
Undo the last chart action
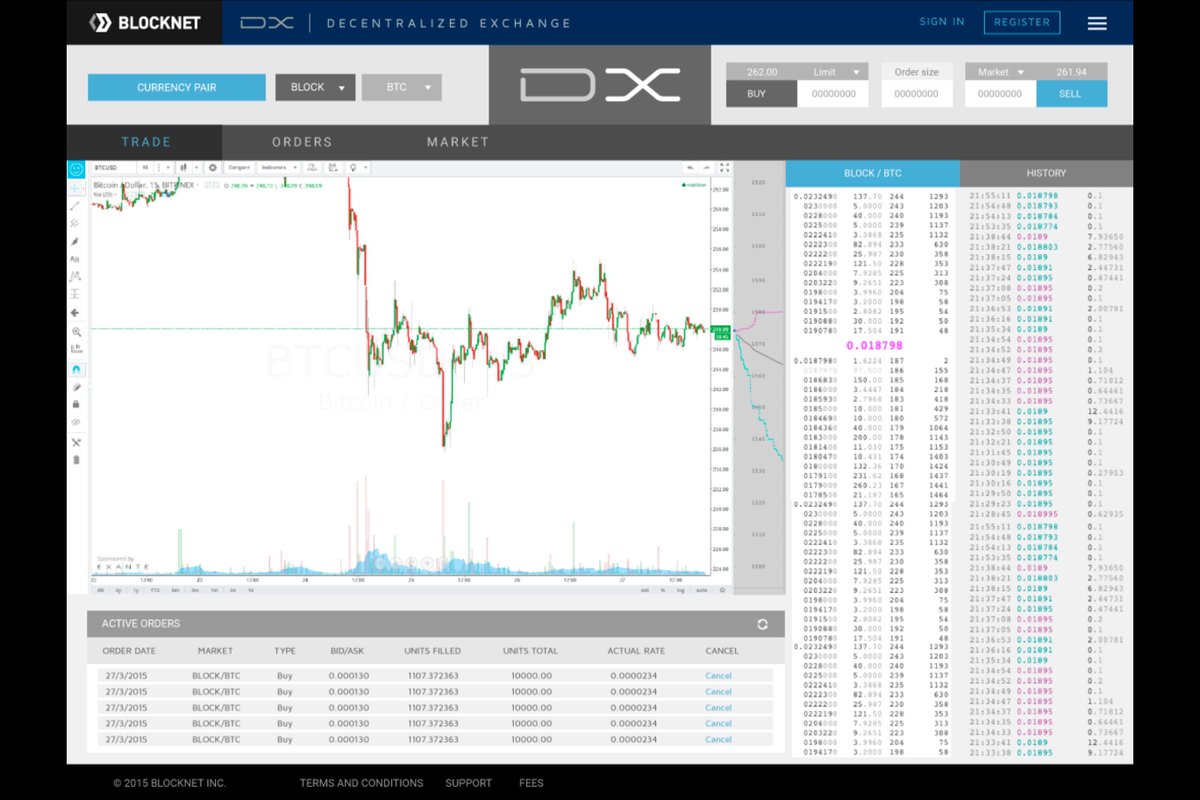[690, 168]
